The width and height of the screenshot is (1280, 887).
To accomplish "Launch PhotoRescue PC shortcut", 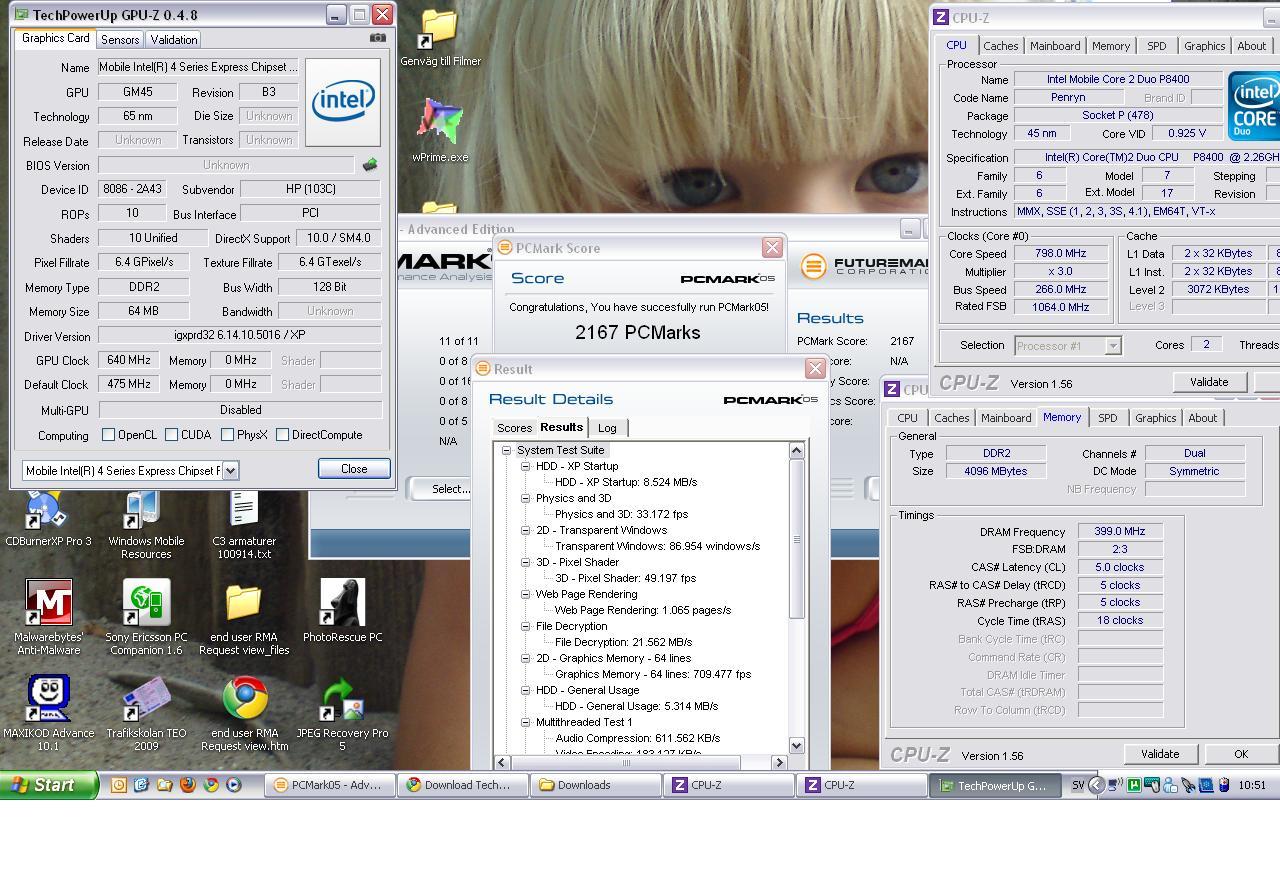I will click(x=342, y=610).
